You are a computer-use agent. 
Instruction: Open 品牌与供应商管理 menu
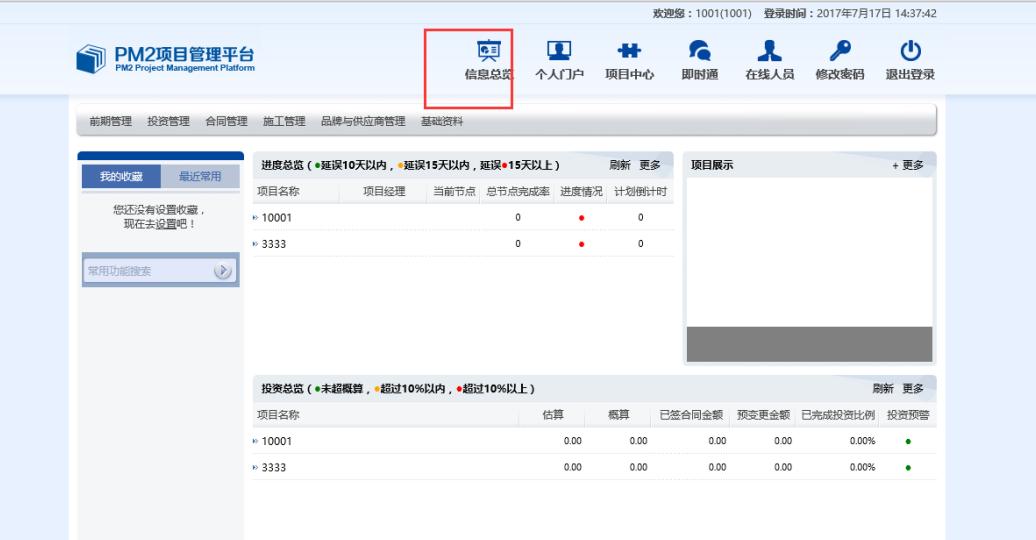point(363,122)
